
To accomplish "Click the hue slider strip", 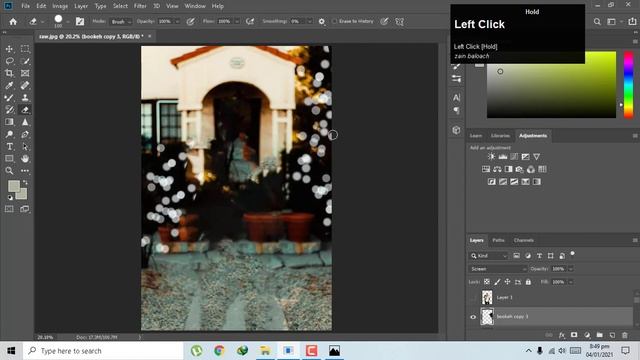I will point(629,85).
